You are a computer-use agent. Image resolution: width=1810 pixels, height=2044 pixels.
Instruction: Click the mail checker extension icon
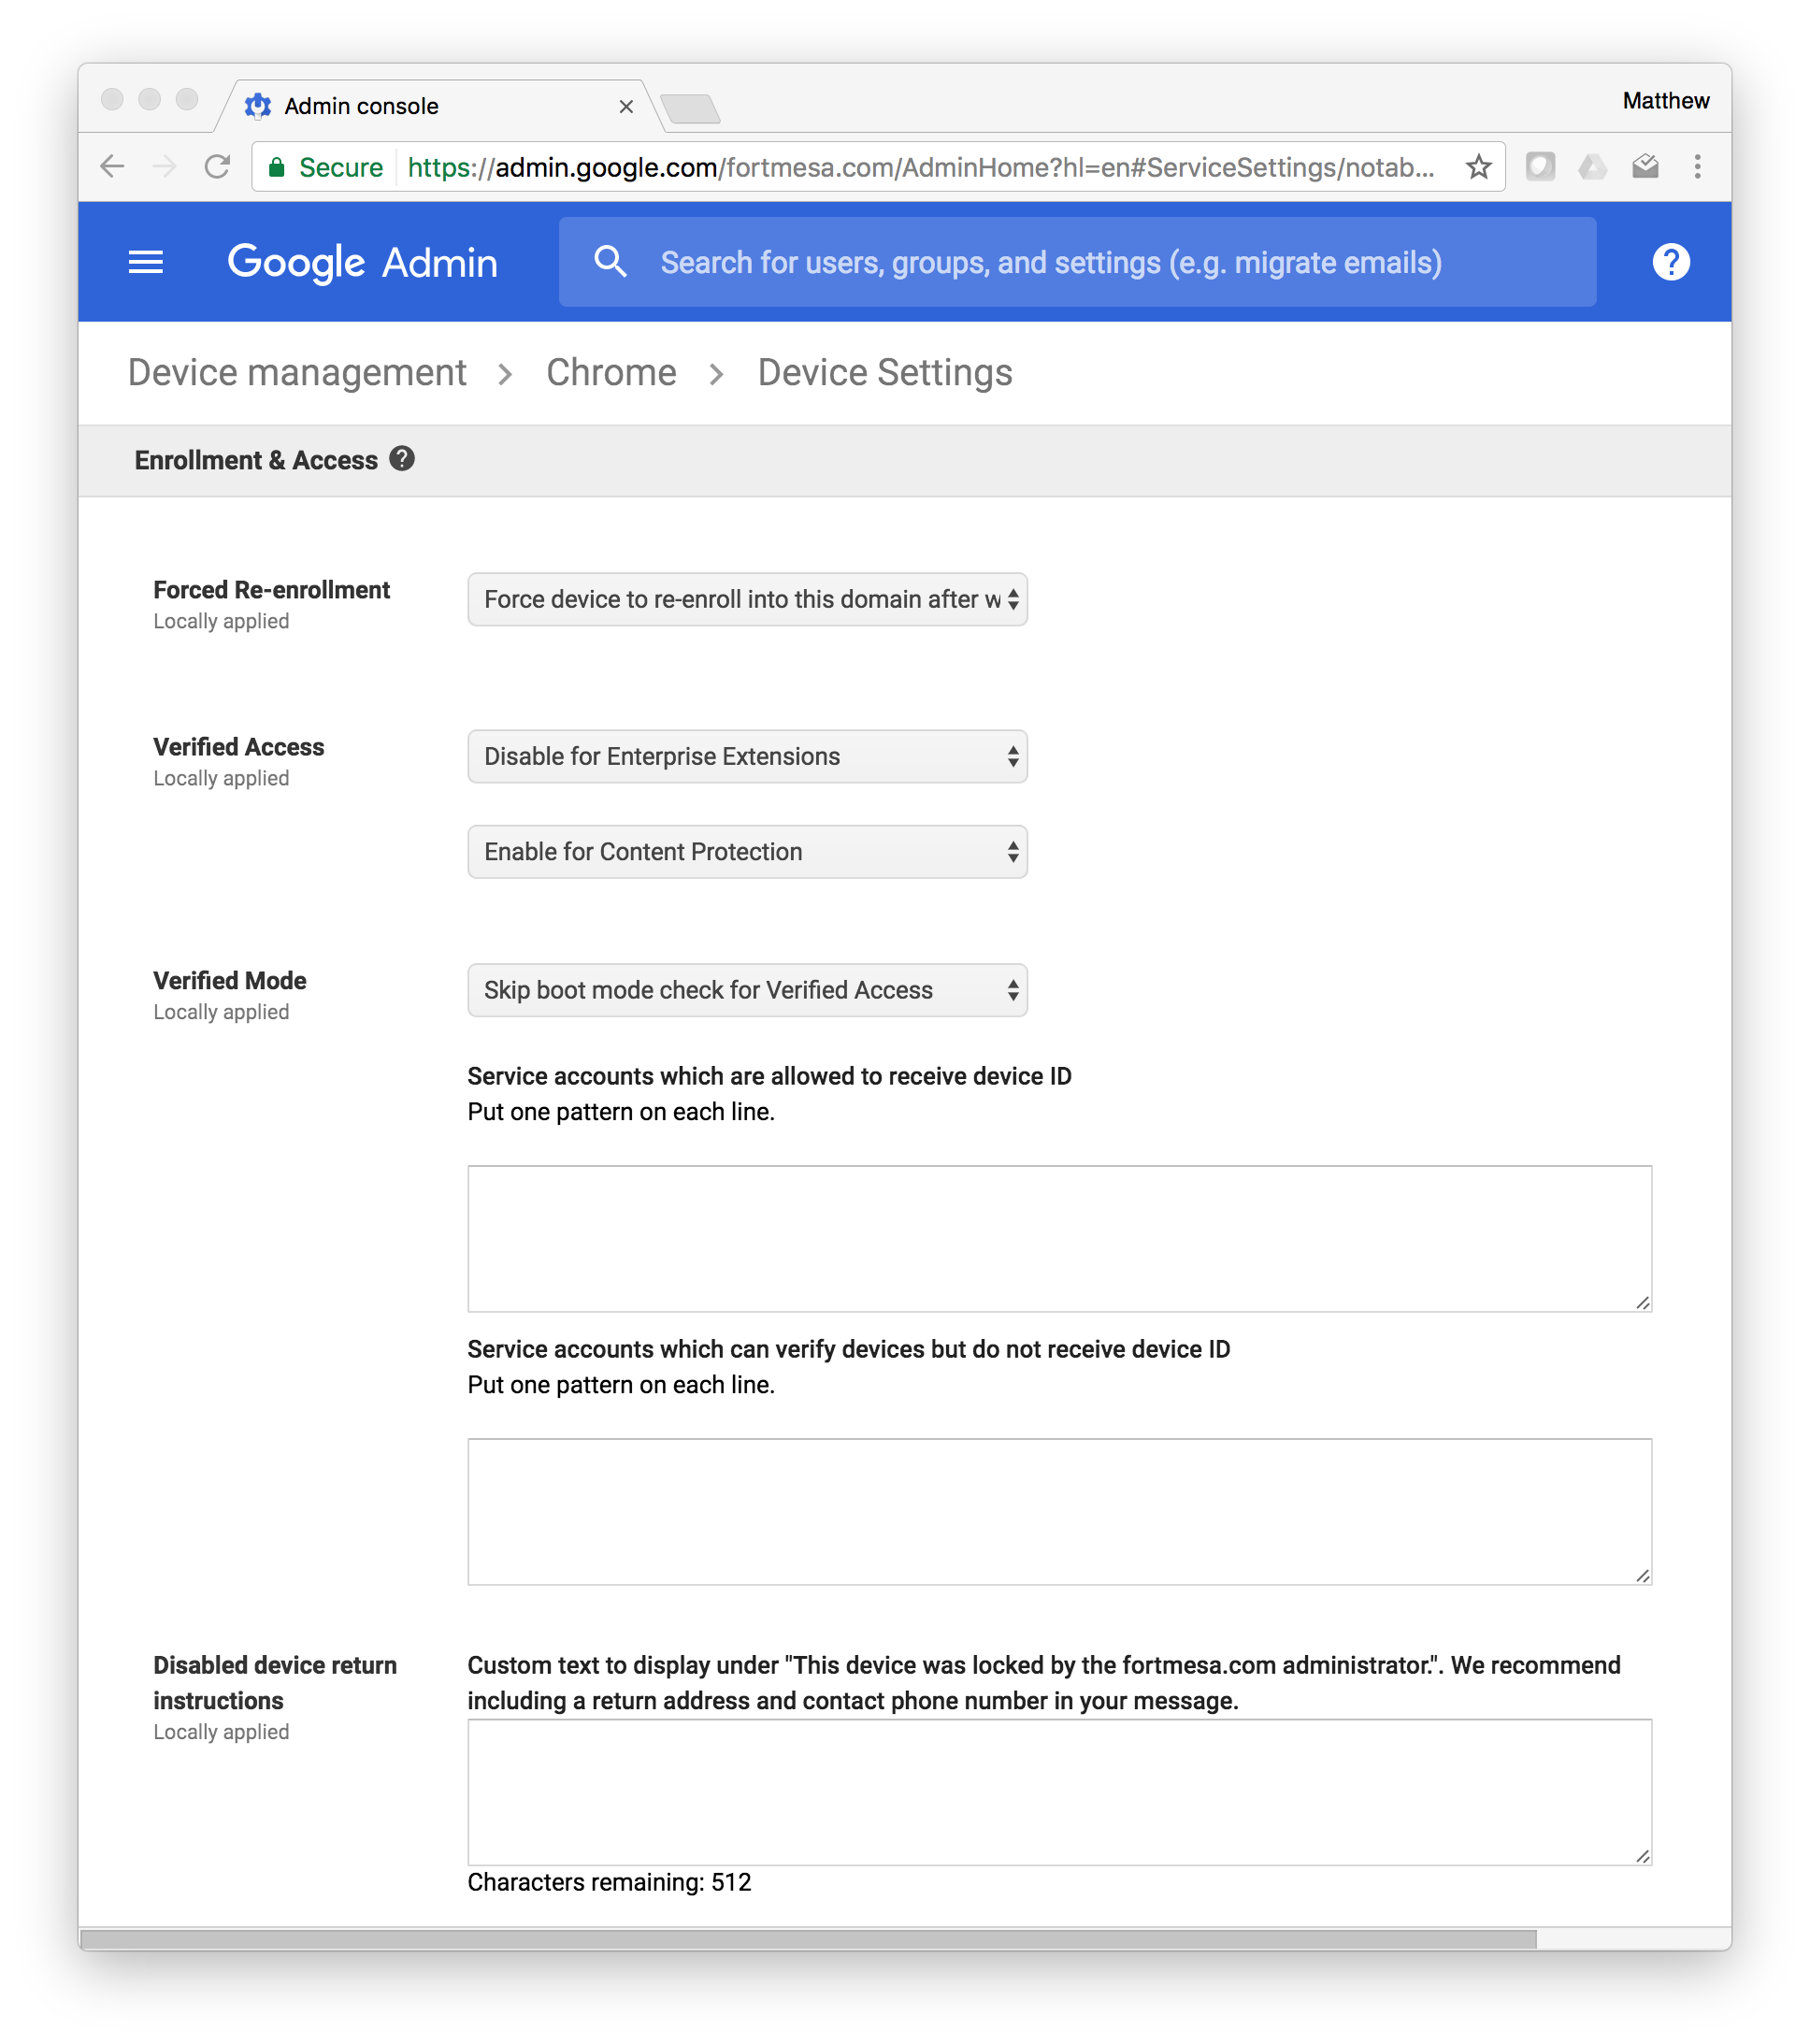[x=1645, y=166]
